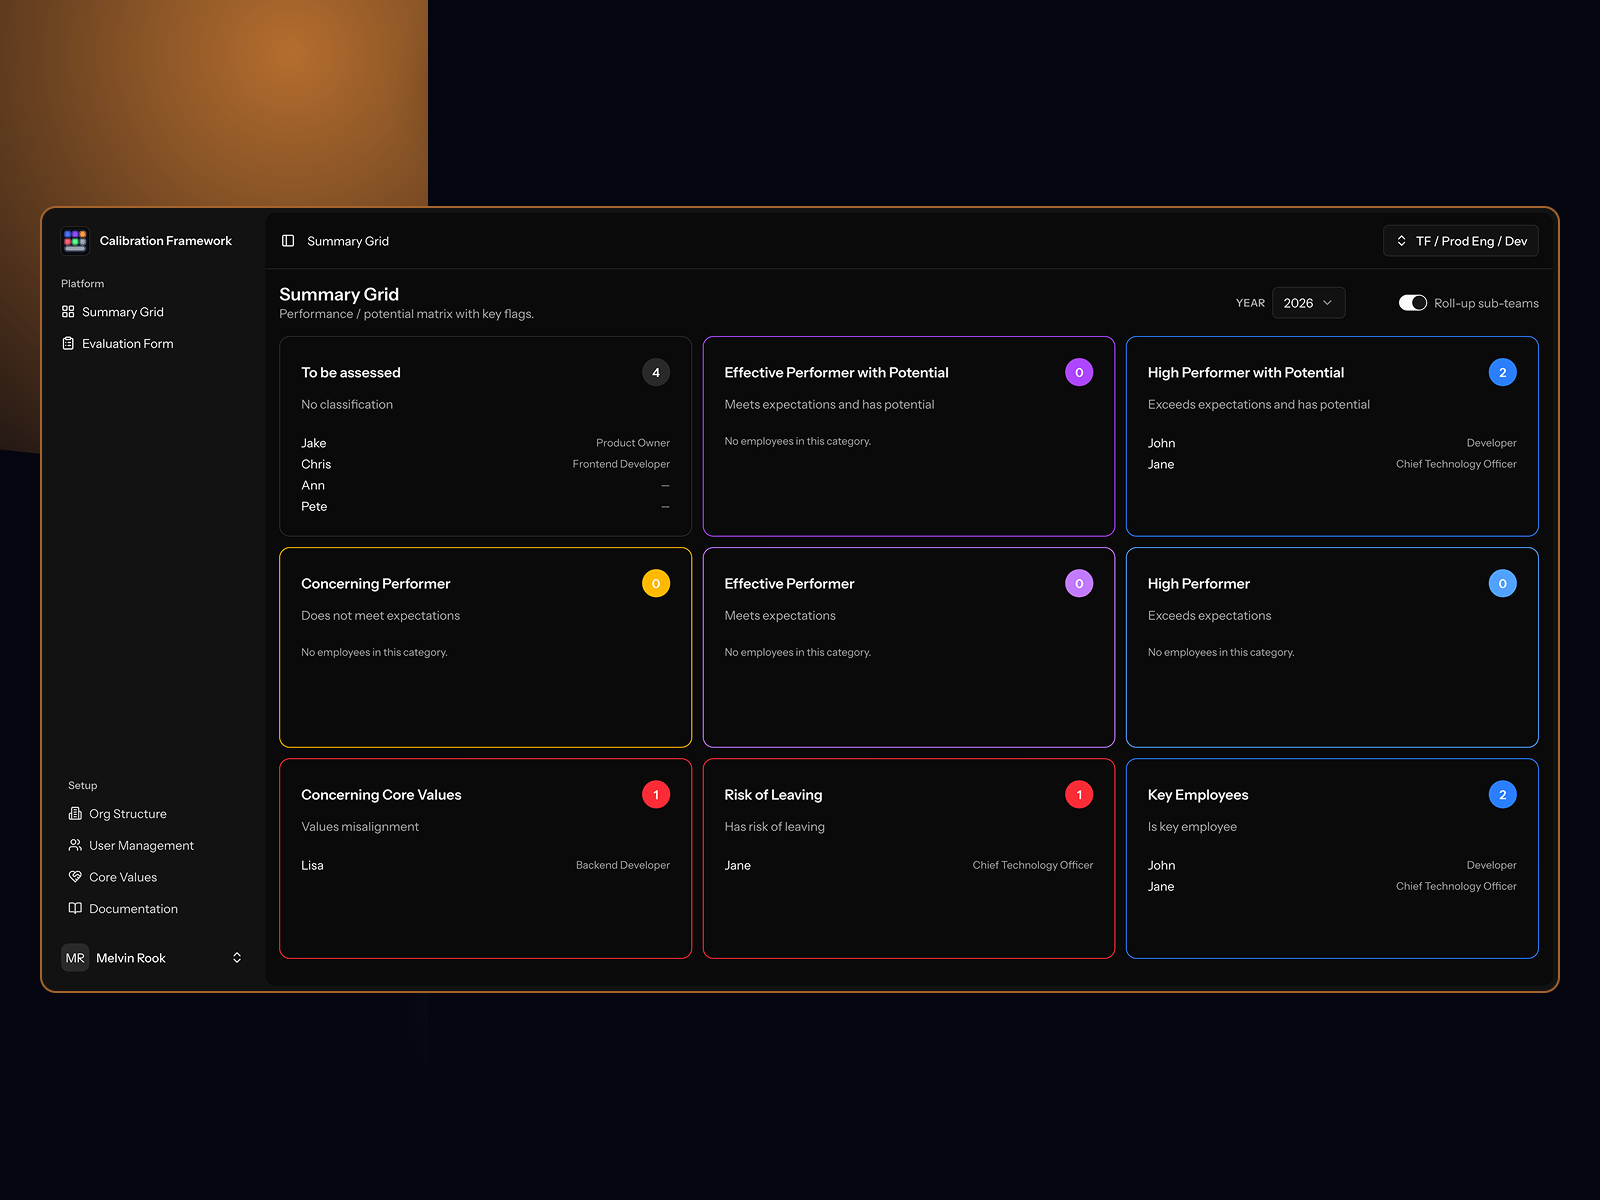Screen dimensions: 1600x1200
Task: Click the Product Owner role text
Action: pos(633,443)
